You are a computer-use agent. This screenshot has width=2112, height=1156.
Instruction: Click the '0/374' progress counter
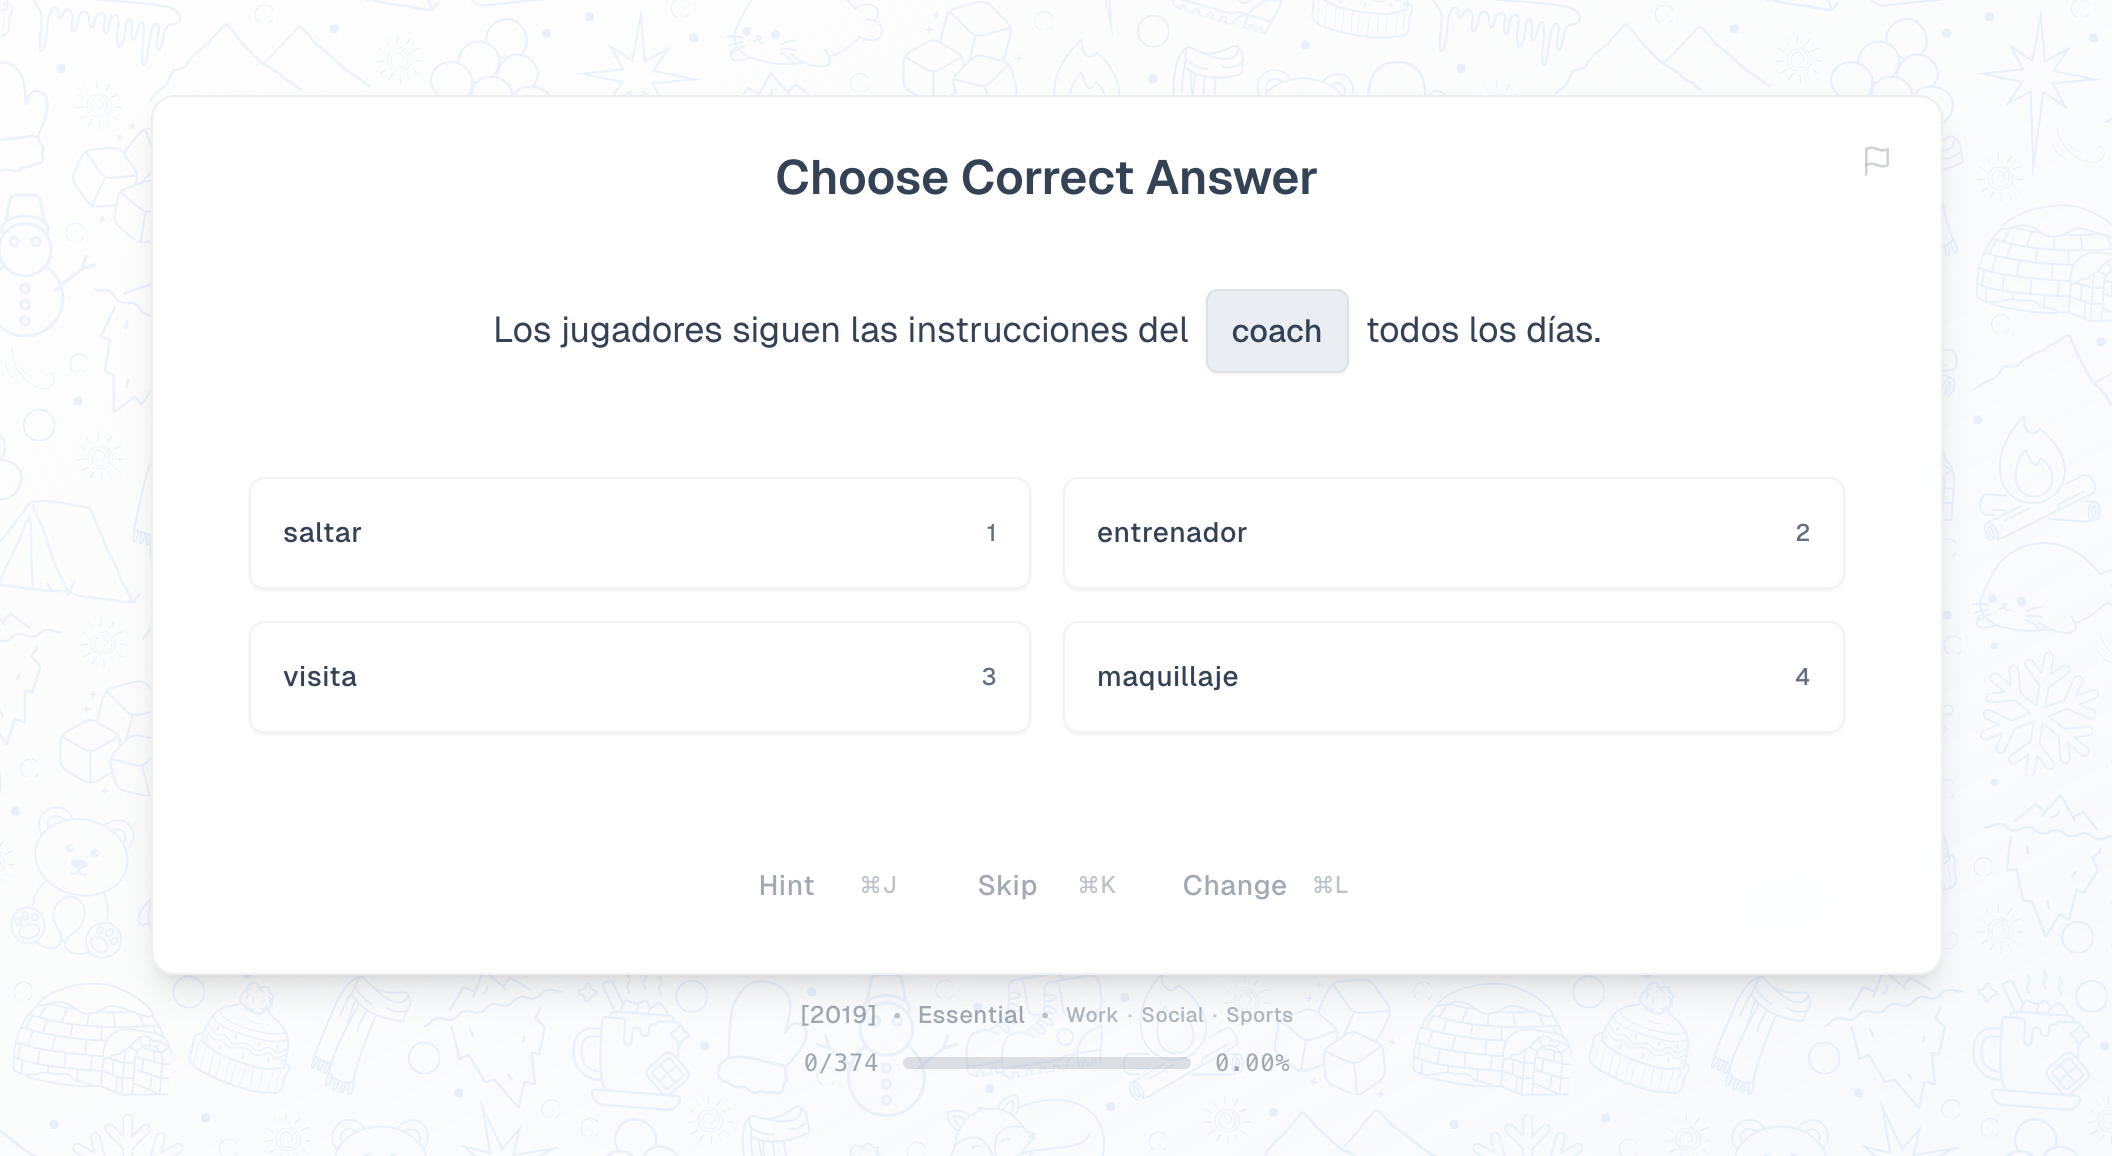point(838,1063)
